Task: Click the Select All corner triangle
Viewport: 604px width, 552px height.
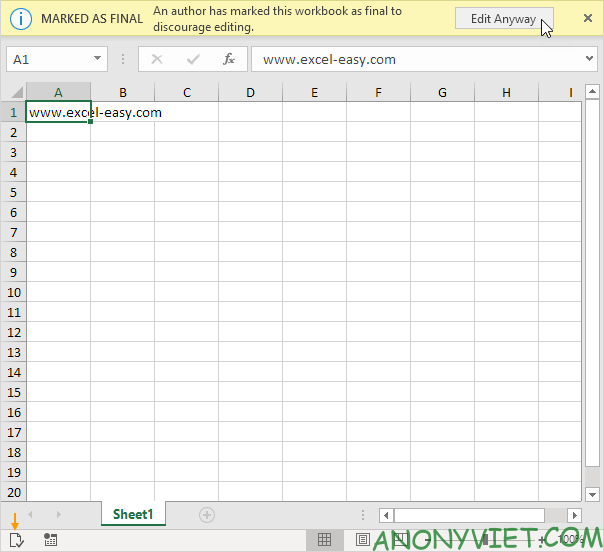Action: (x=14, y=93)
